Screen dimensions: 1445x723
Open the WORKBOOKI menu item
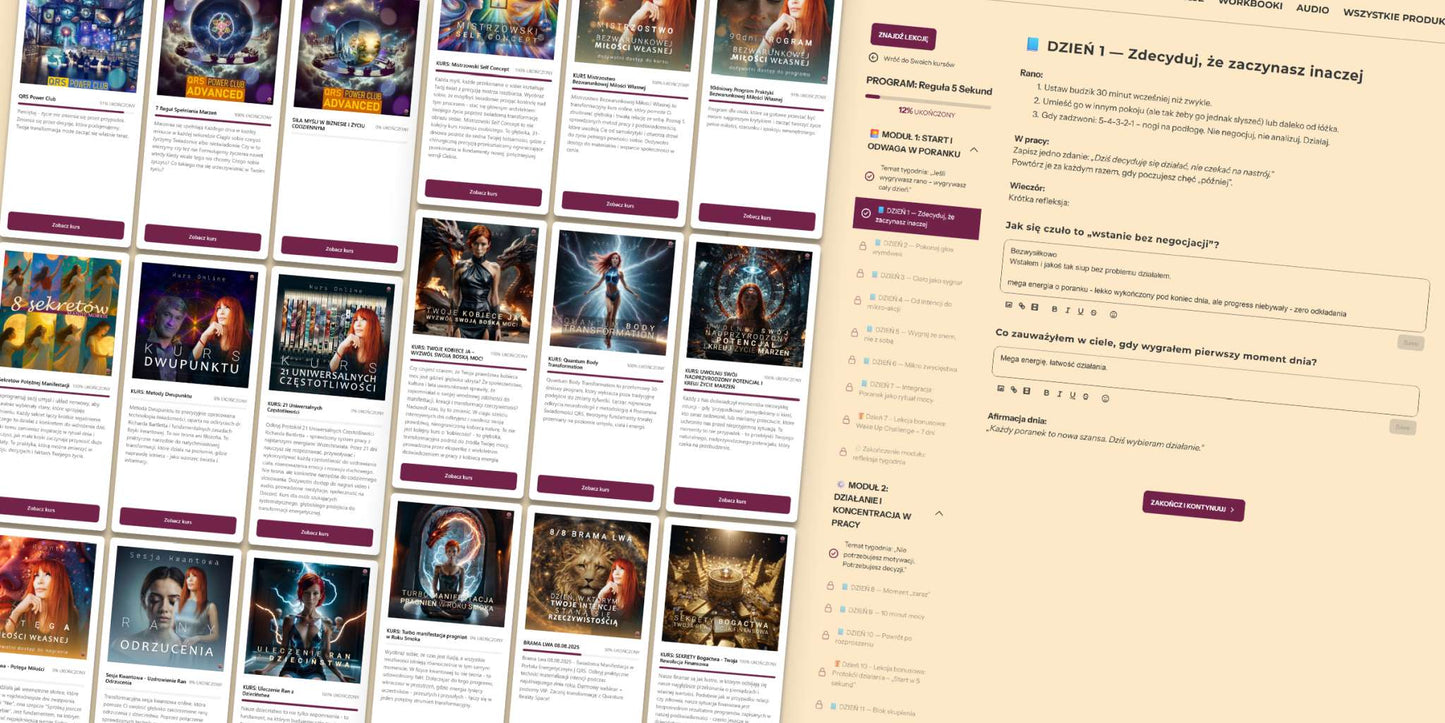[1250, 5]
